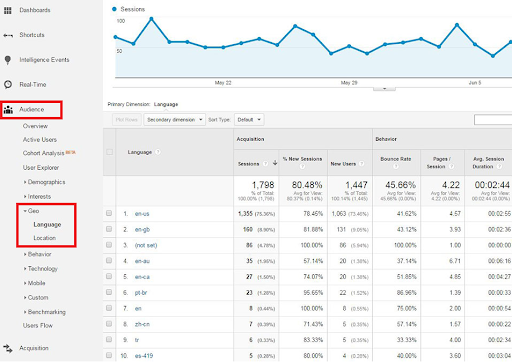
Task: Open the Real-Time reports
Action: [33, 85]
